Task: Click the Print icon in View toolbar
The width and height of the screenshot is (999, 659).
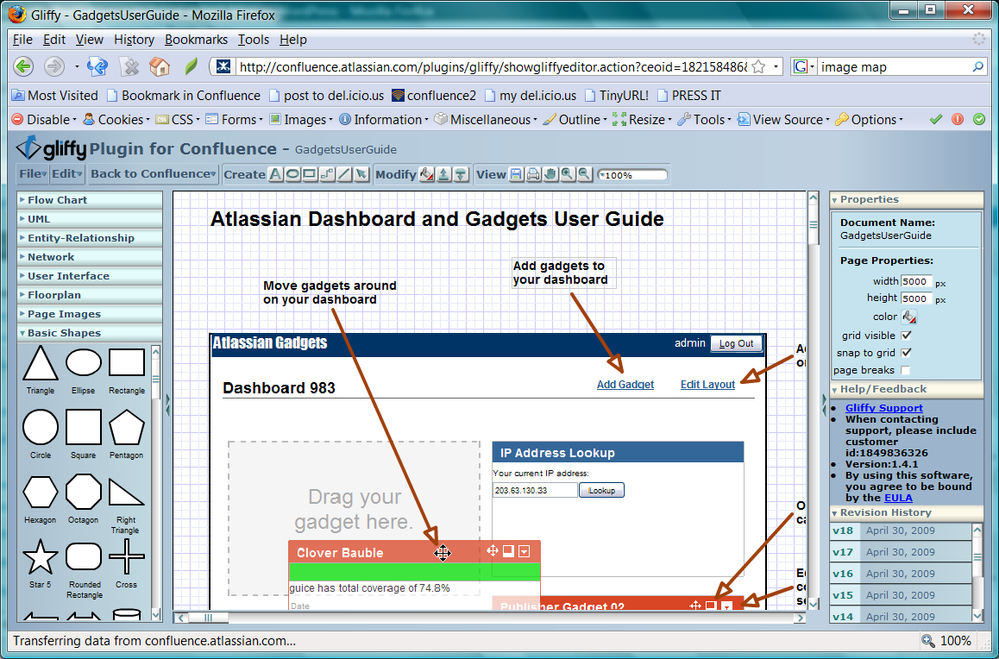Action: tap(534, 174)
